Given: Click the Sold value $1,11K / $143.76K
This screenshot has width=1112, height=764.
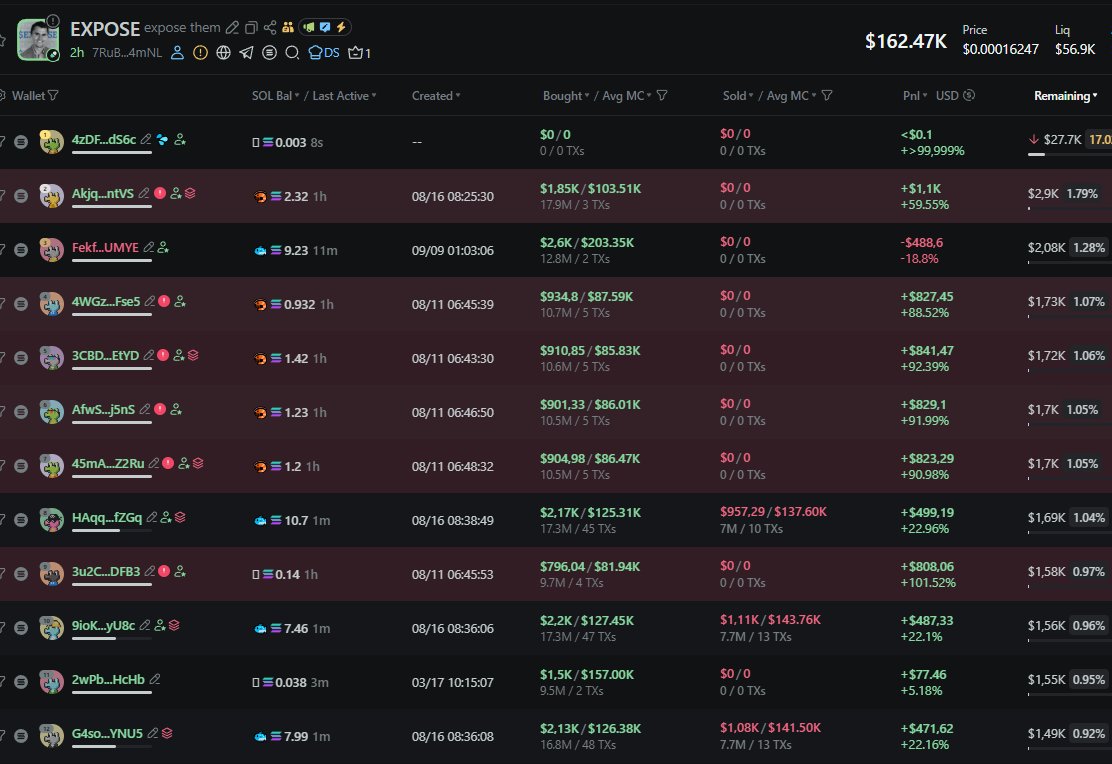Looking at the screenshot, I should coord(770,619).
